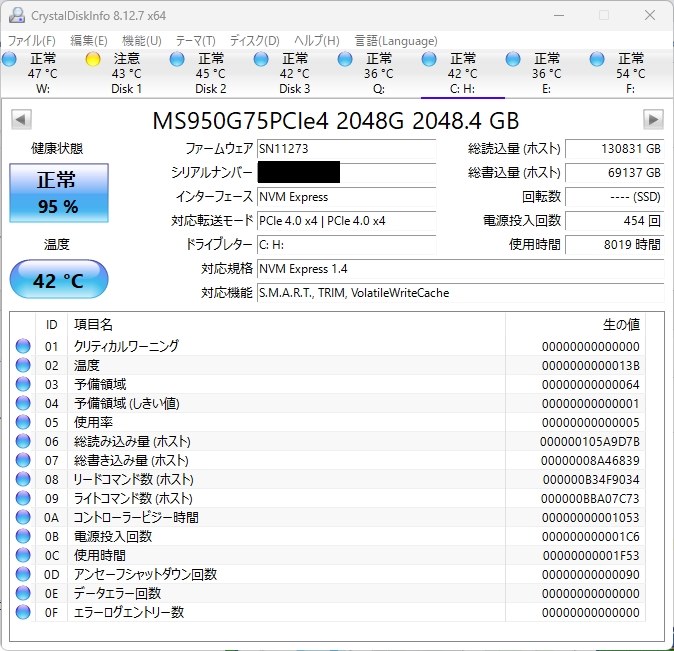Select the E: drive tab
674x651 pixels.
(546, 73)
